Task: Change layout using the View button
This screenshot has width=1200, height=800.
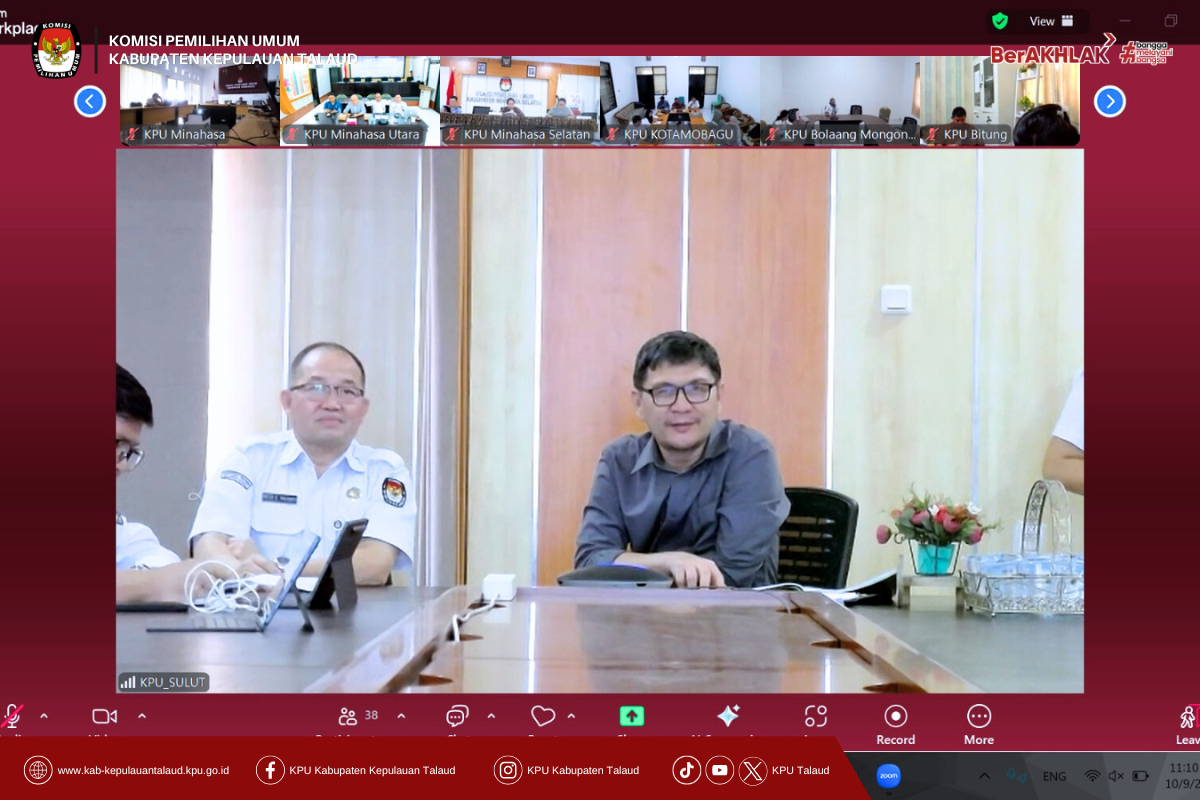Action: (1051, 21)
